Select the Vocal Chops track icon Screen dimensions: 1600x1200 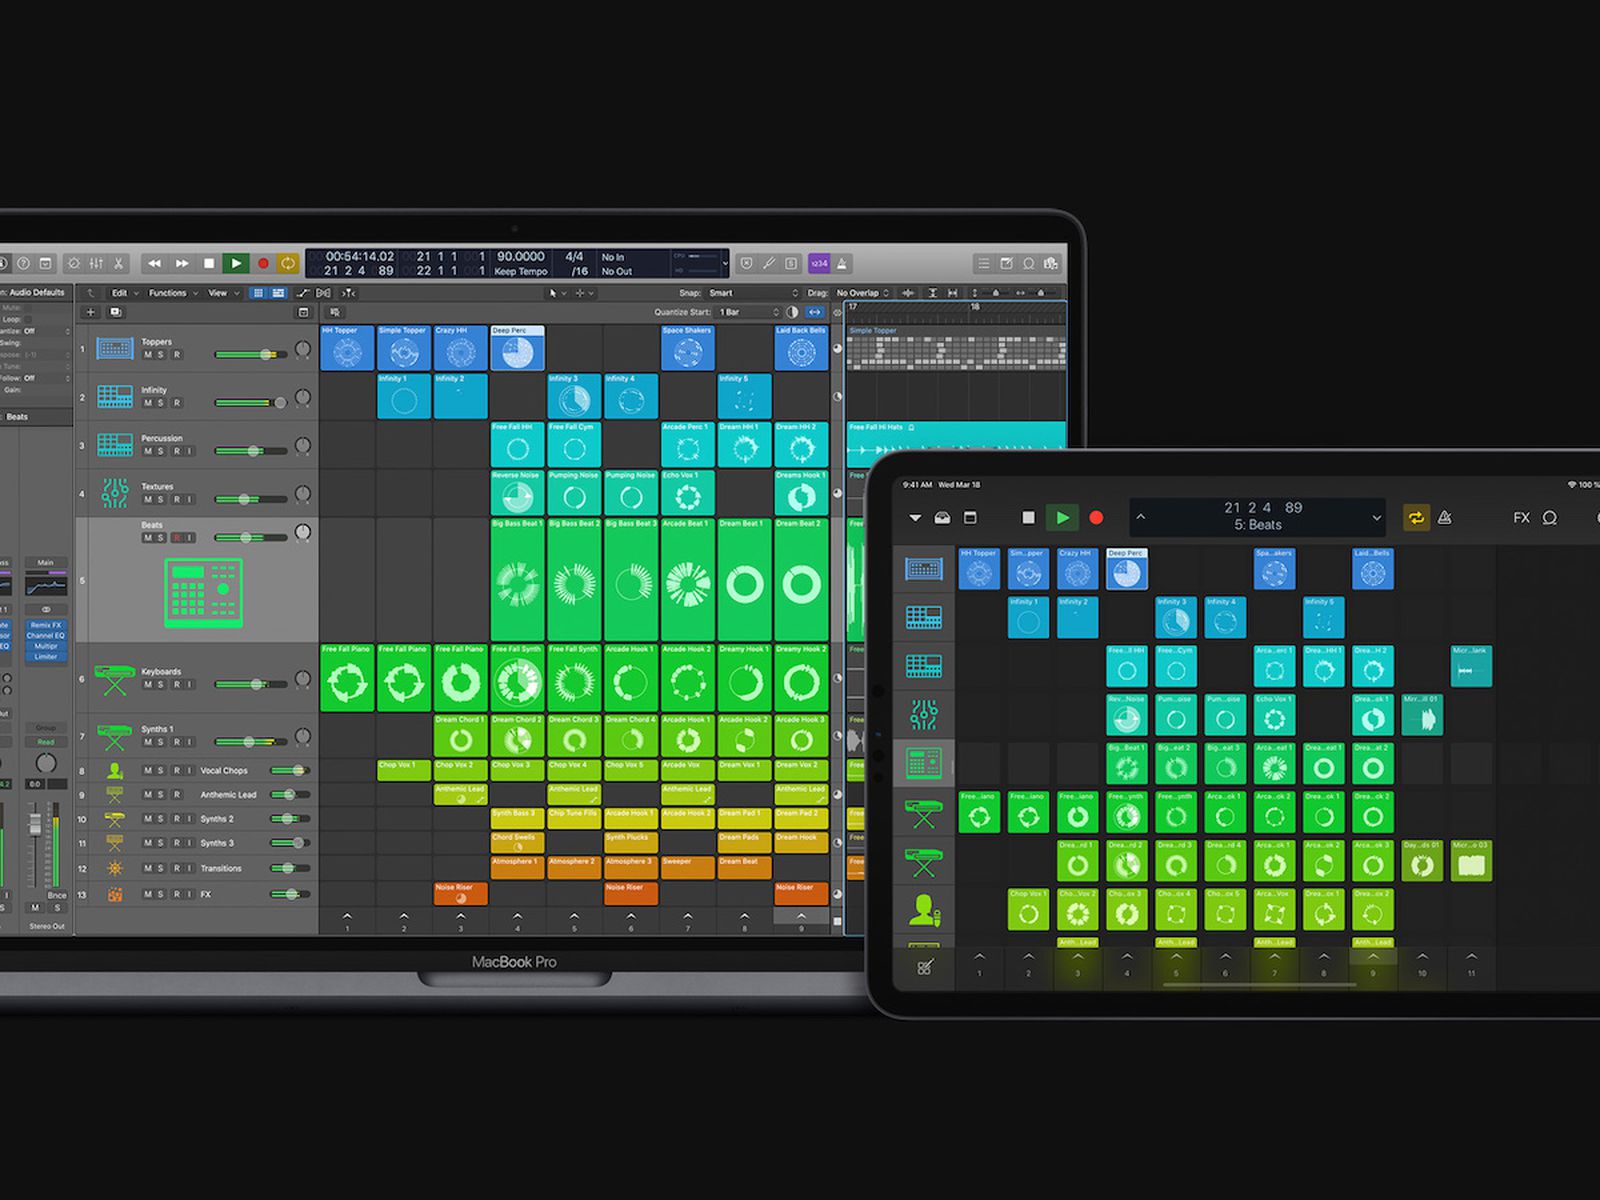click(115, 771)
